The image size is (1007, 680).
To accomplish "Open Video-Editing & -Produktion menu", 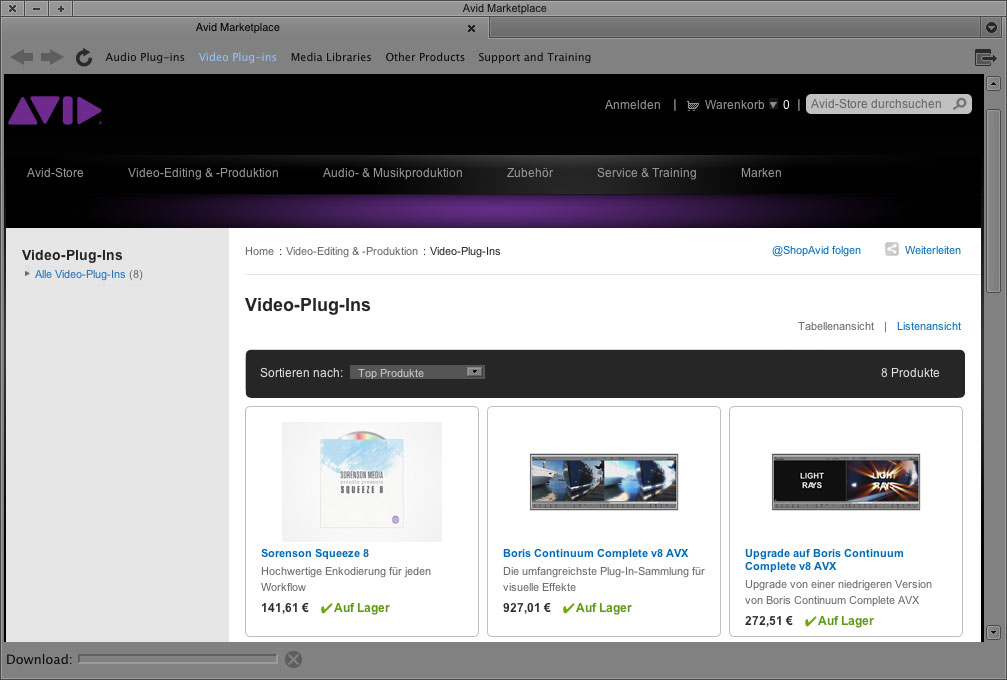I will point(203,173).
